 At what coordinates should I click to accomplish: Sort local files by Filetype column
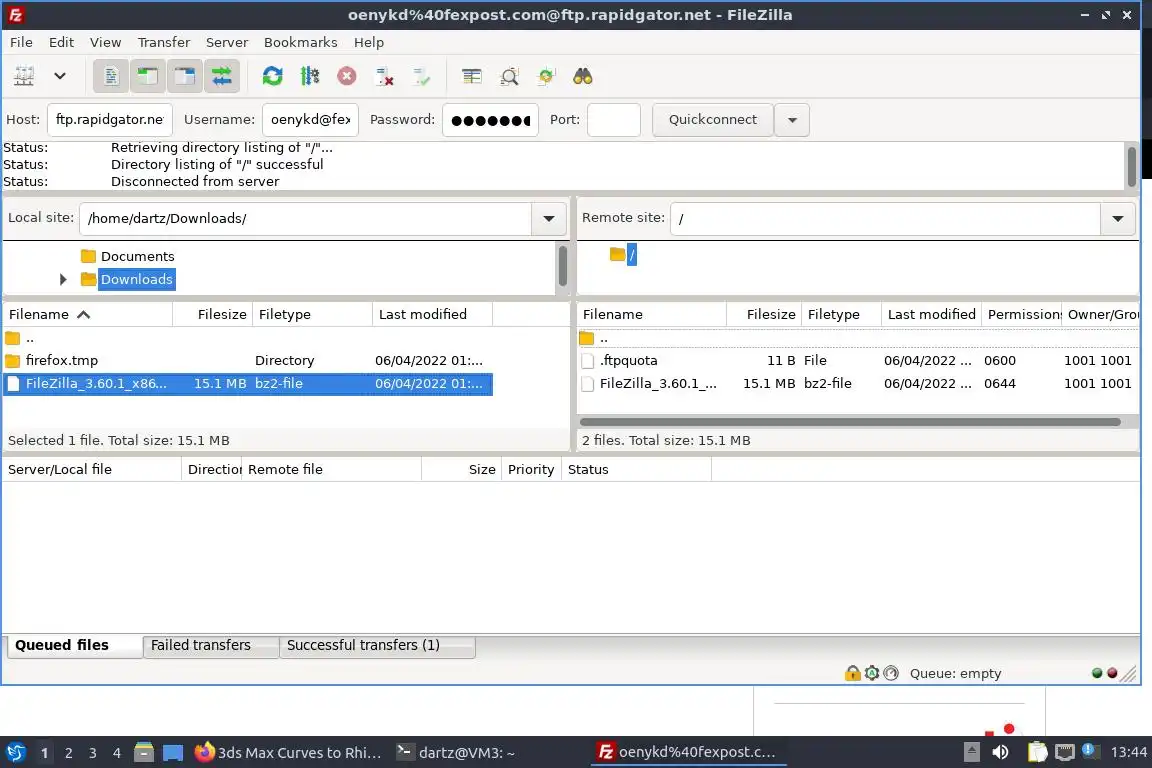[x=312, y=315]
